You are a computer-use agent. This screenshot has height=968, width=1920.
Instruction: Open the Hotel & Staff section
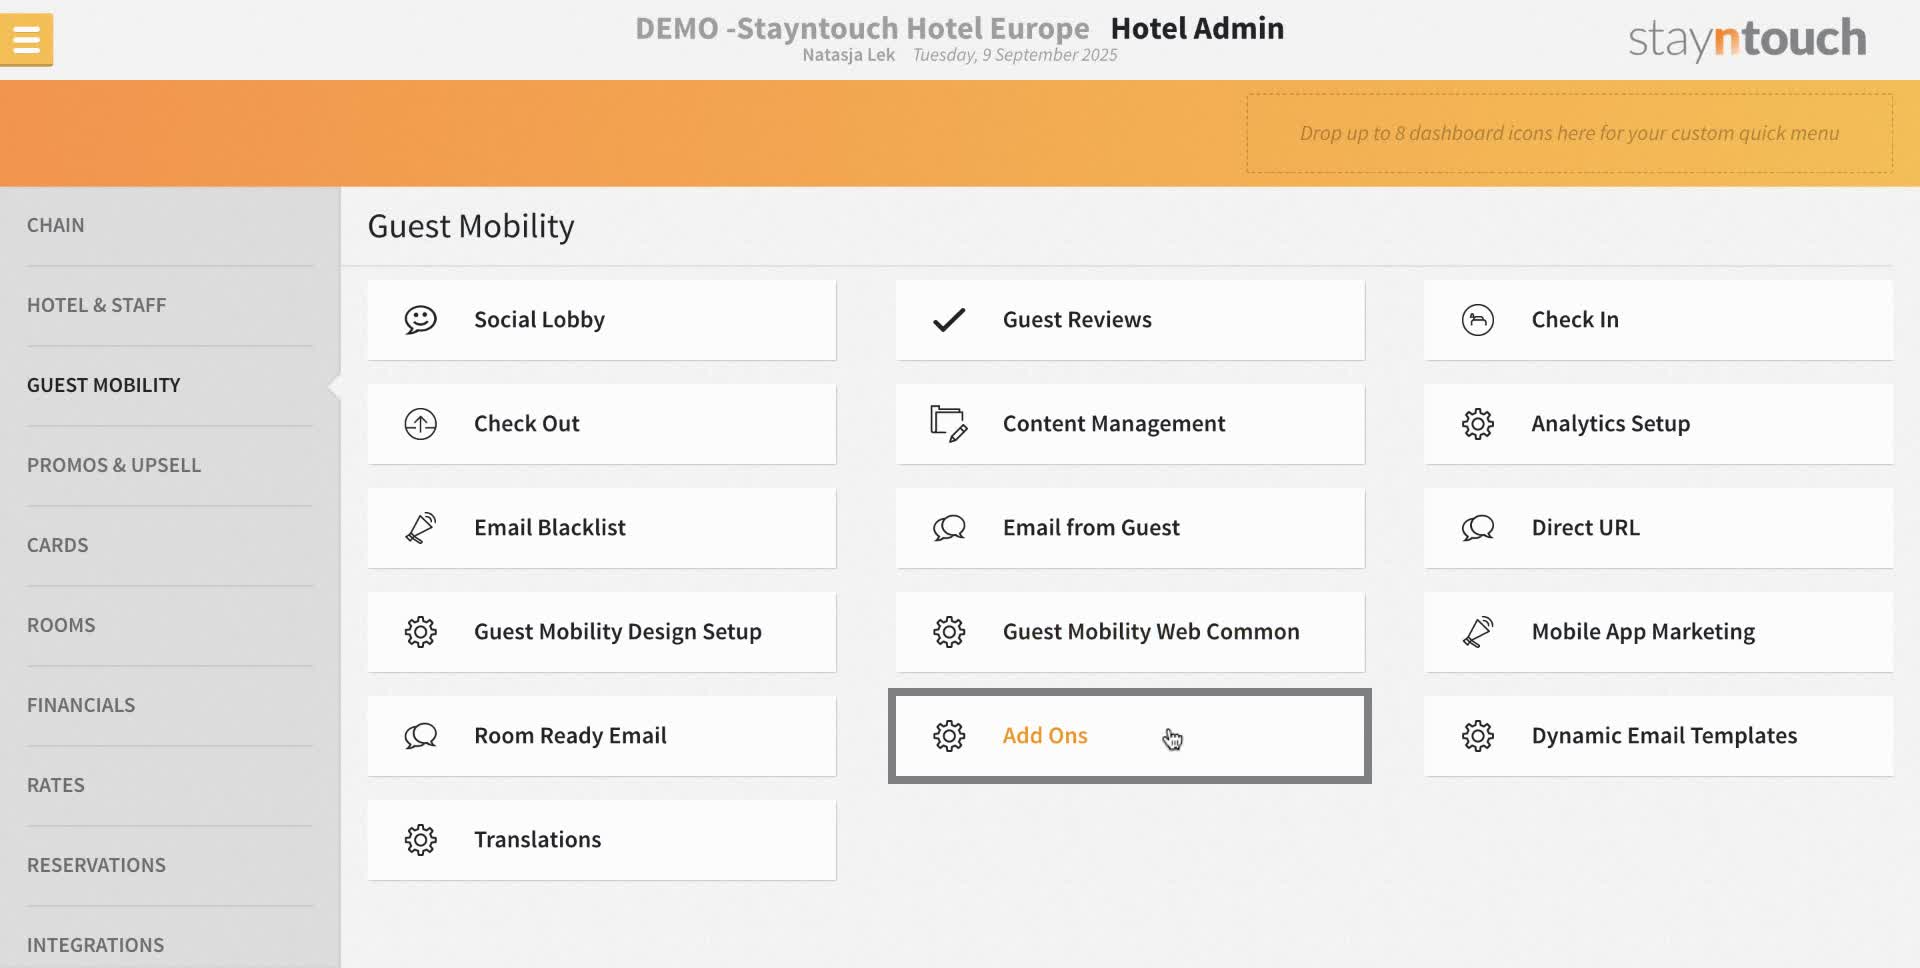coord(170,305)
